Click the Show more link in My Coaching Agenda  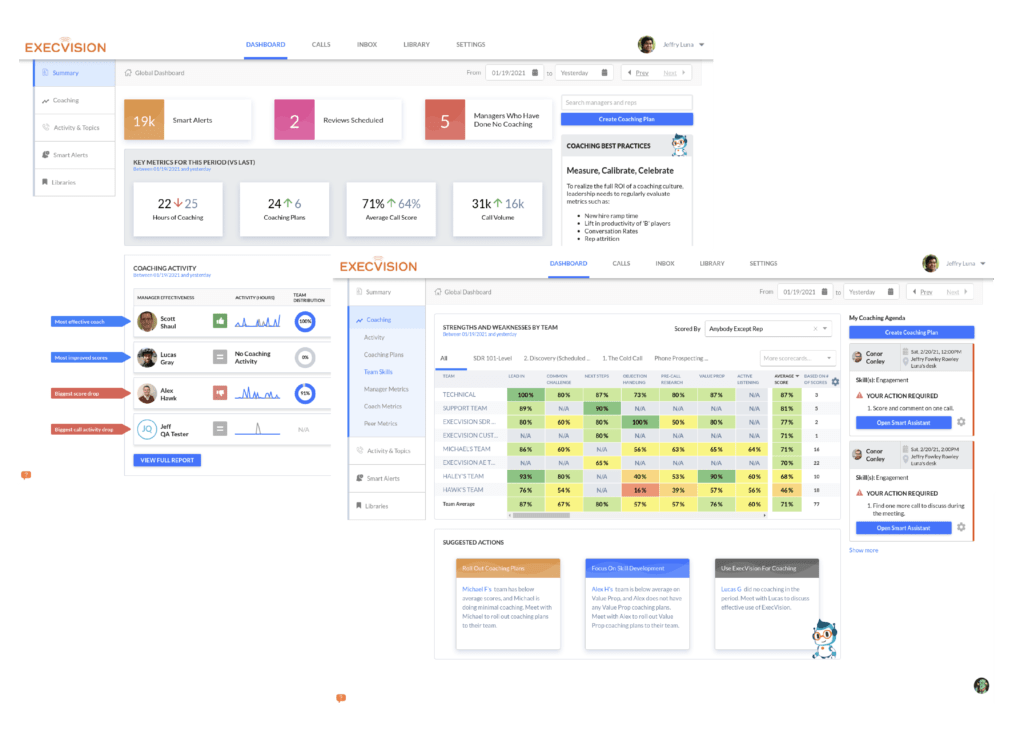[x=863, y=550]
